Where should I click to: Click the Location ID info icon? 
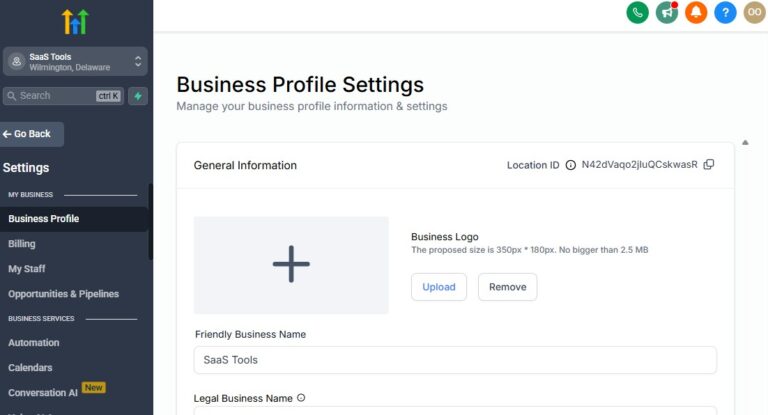[571, 165]
